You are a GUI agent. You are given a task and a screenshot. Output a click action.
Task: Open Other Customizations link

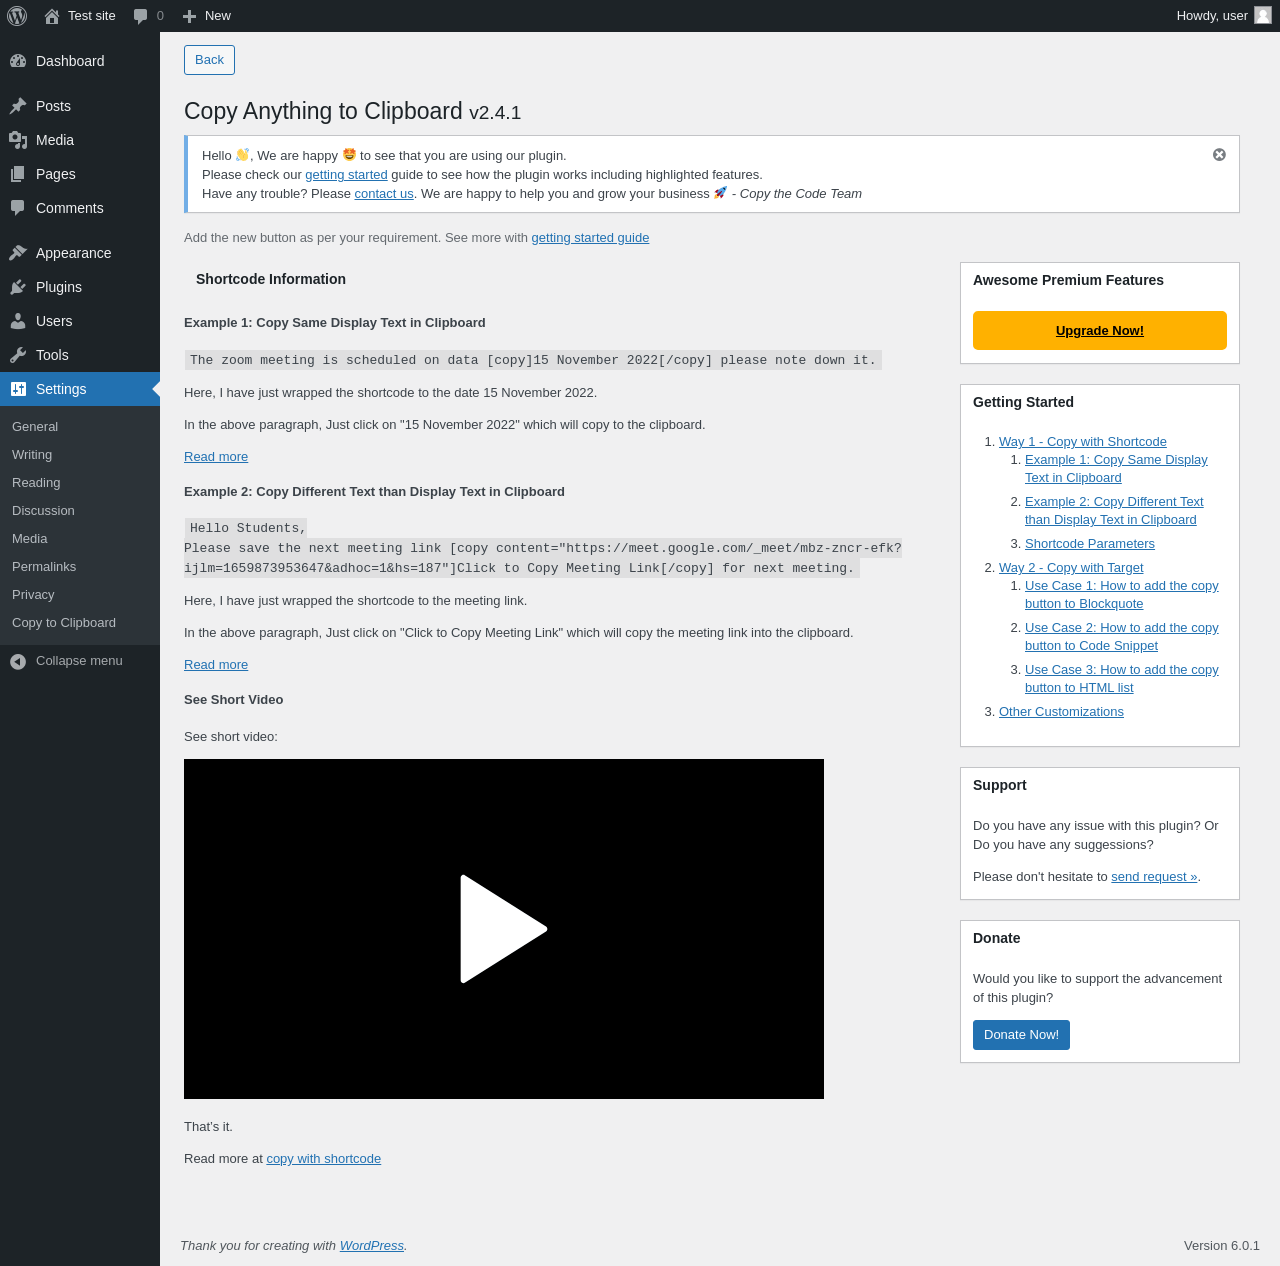coord(1061,712)
